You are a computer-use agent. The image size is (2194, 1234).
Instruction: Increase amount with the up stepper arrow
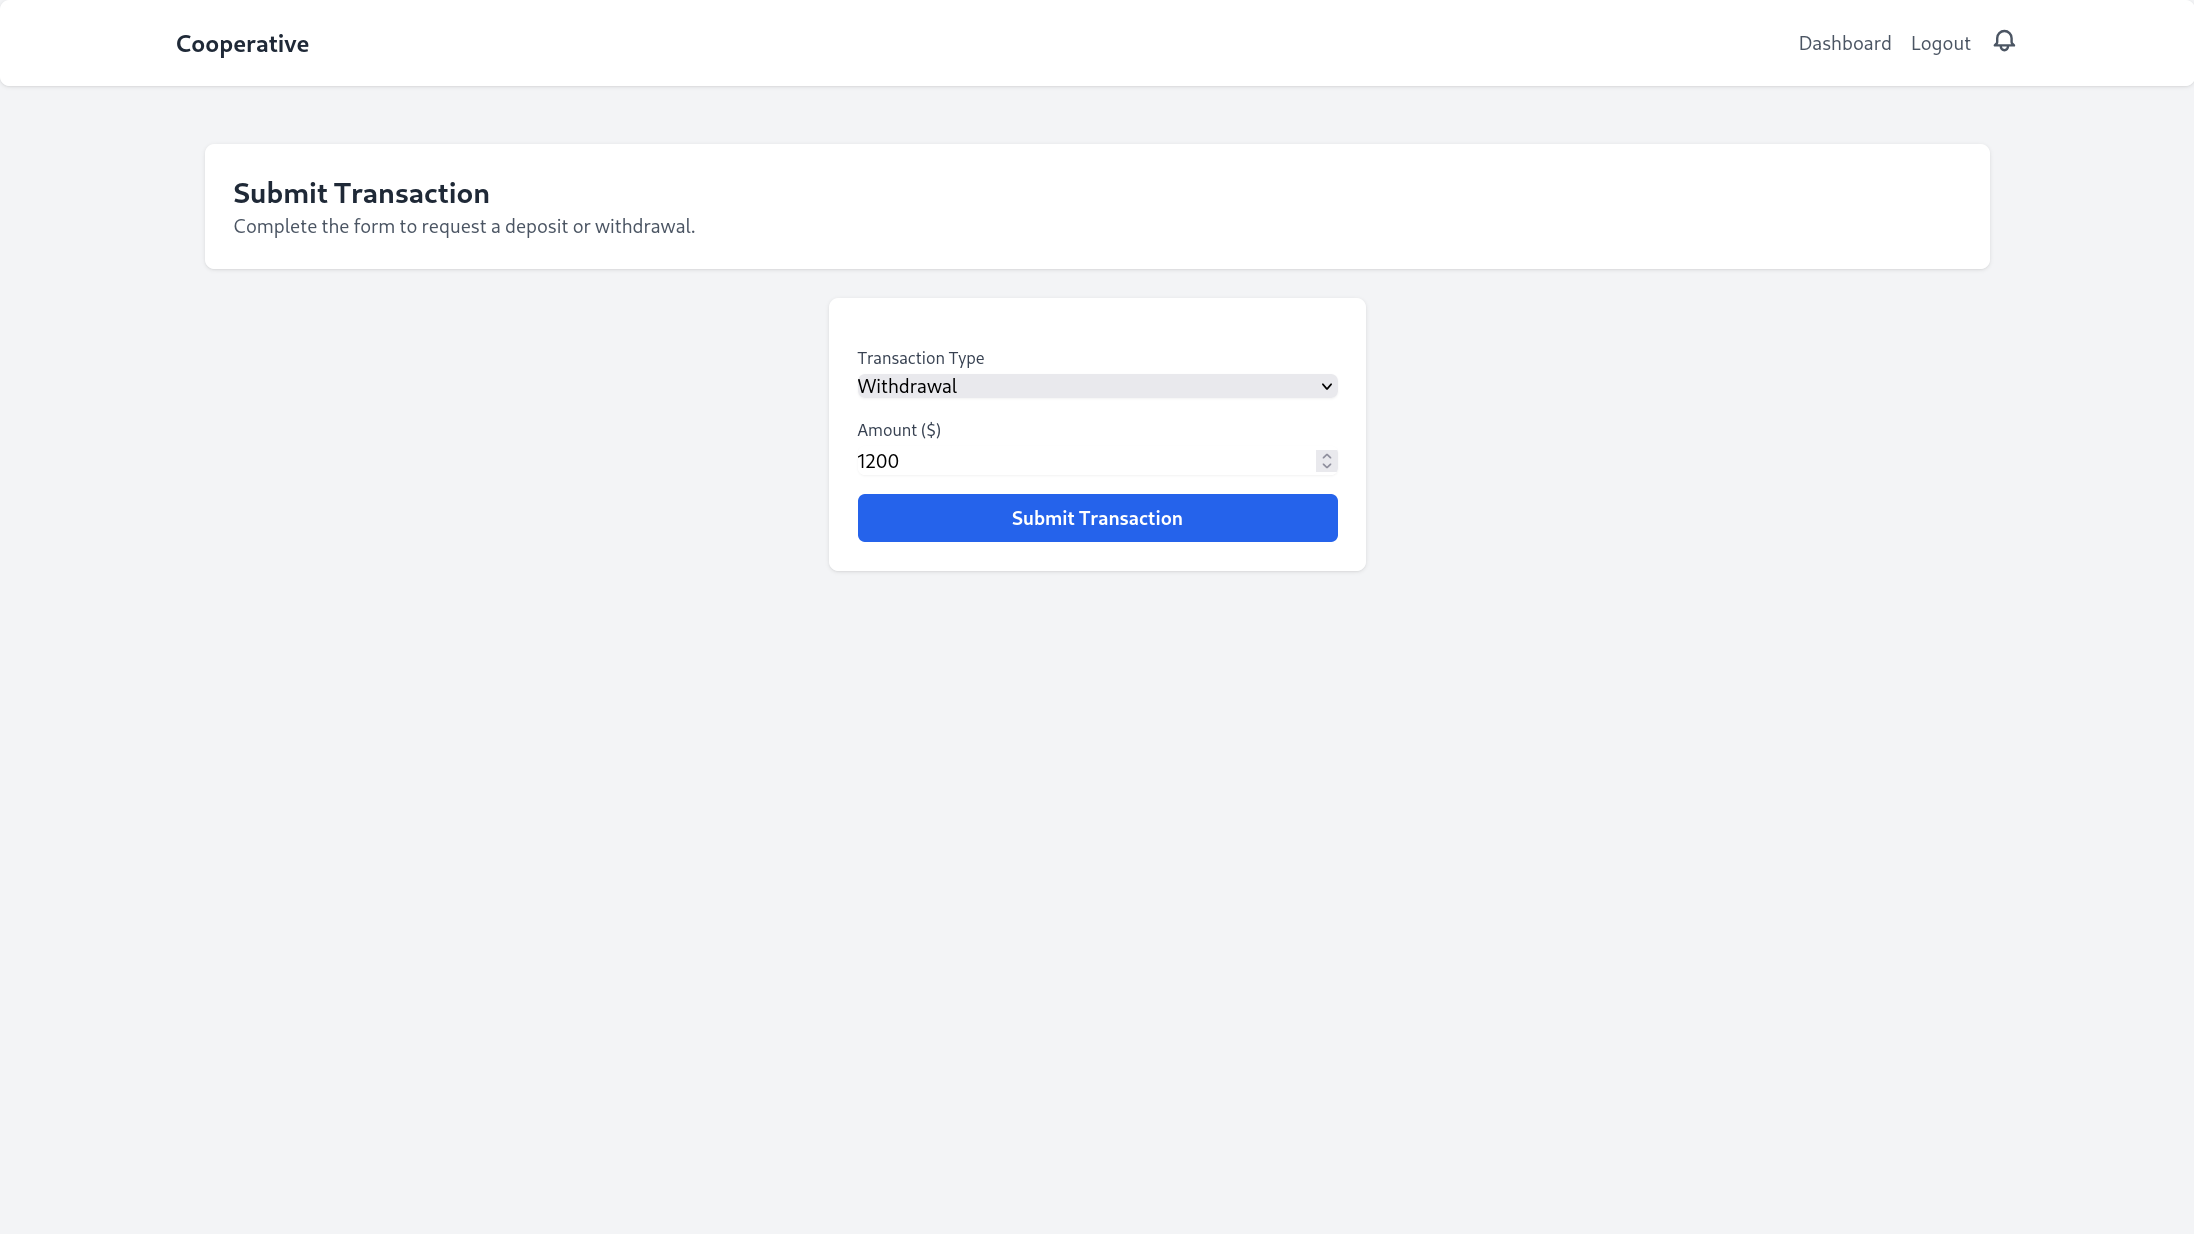tap(1326, 455)
